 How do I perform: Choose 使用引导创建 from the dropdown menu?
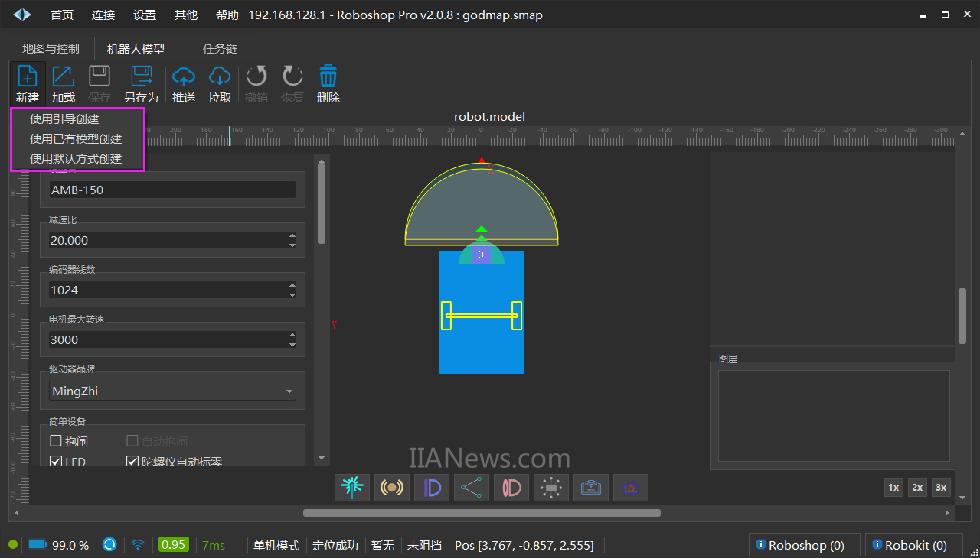[x=65, y=120]
